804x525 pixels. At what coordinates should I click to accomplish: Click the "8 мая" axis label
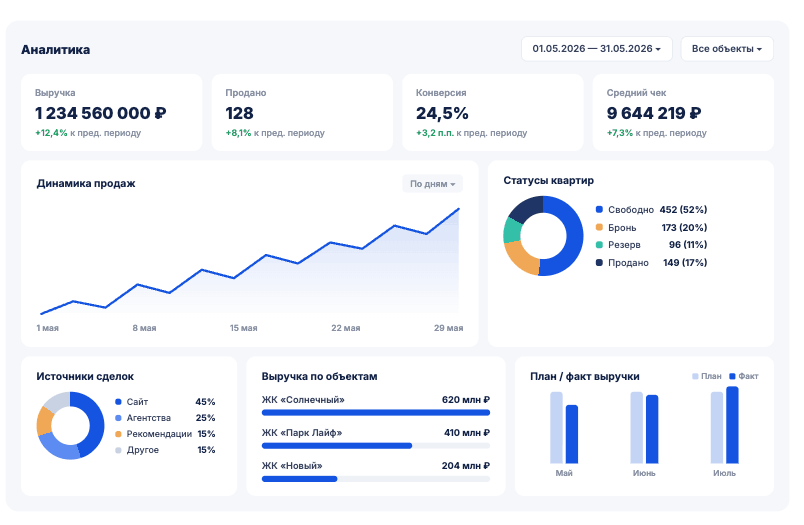click(144, 328)
